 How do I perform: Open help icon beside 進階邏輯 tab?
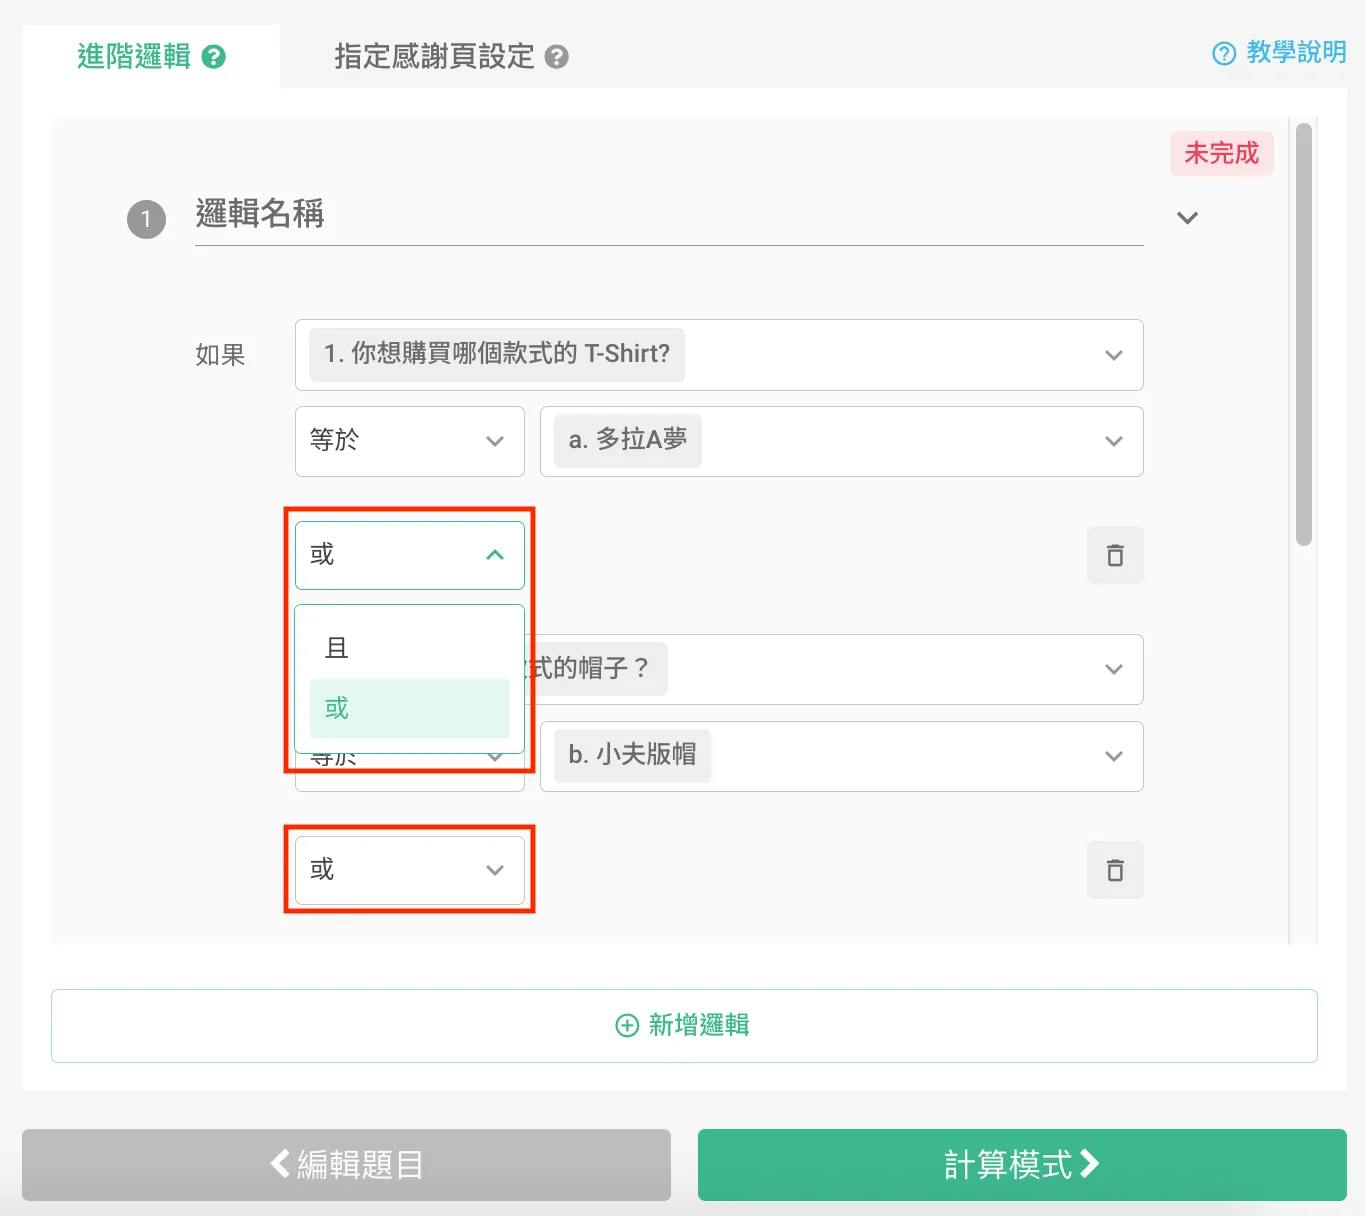[x=213, y=57]
